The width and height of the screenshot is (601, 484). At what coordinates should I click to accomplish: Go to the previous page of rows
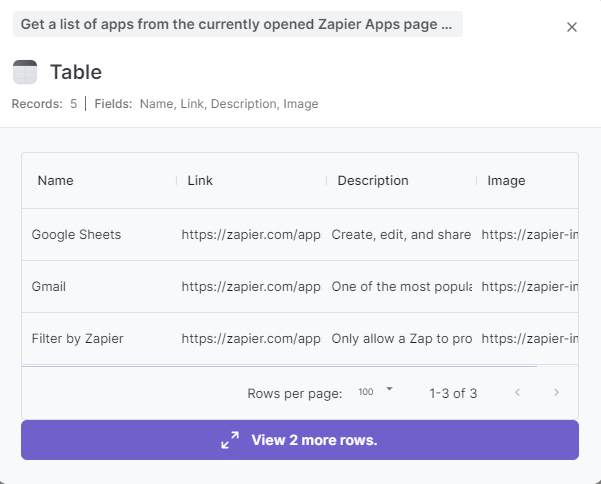click(x=517, y=392)
